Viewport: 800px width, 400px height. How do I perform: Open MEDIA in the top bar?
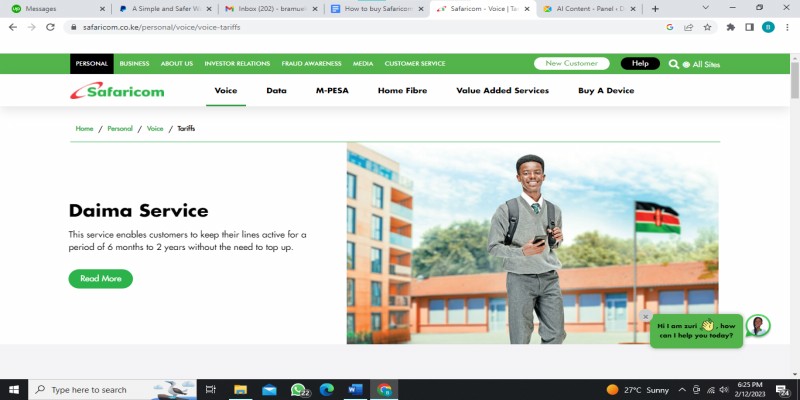tap(363, 64)
